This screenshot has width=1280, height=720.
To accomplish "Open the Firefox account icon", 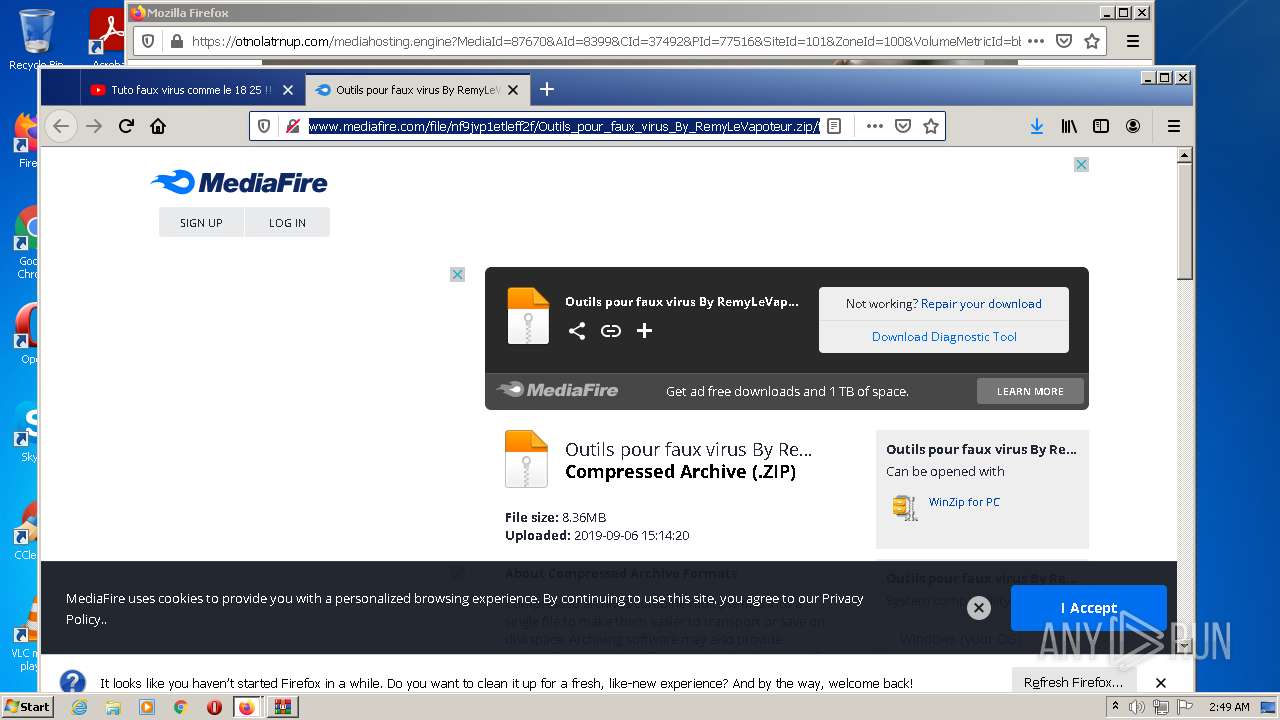I will click(1133, 126).
